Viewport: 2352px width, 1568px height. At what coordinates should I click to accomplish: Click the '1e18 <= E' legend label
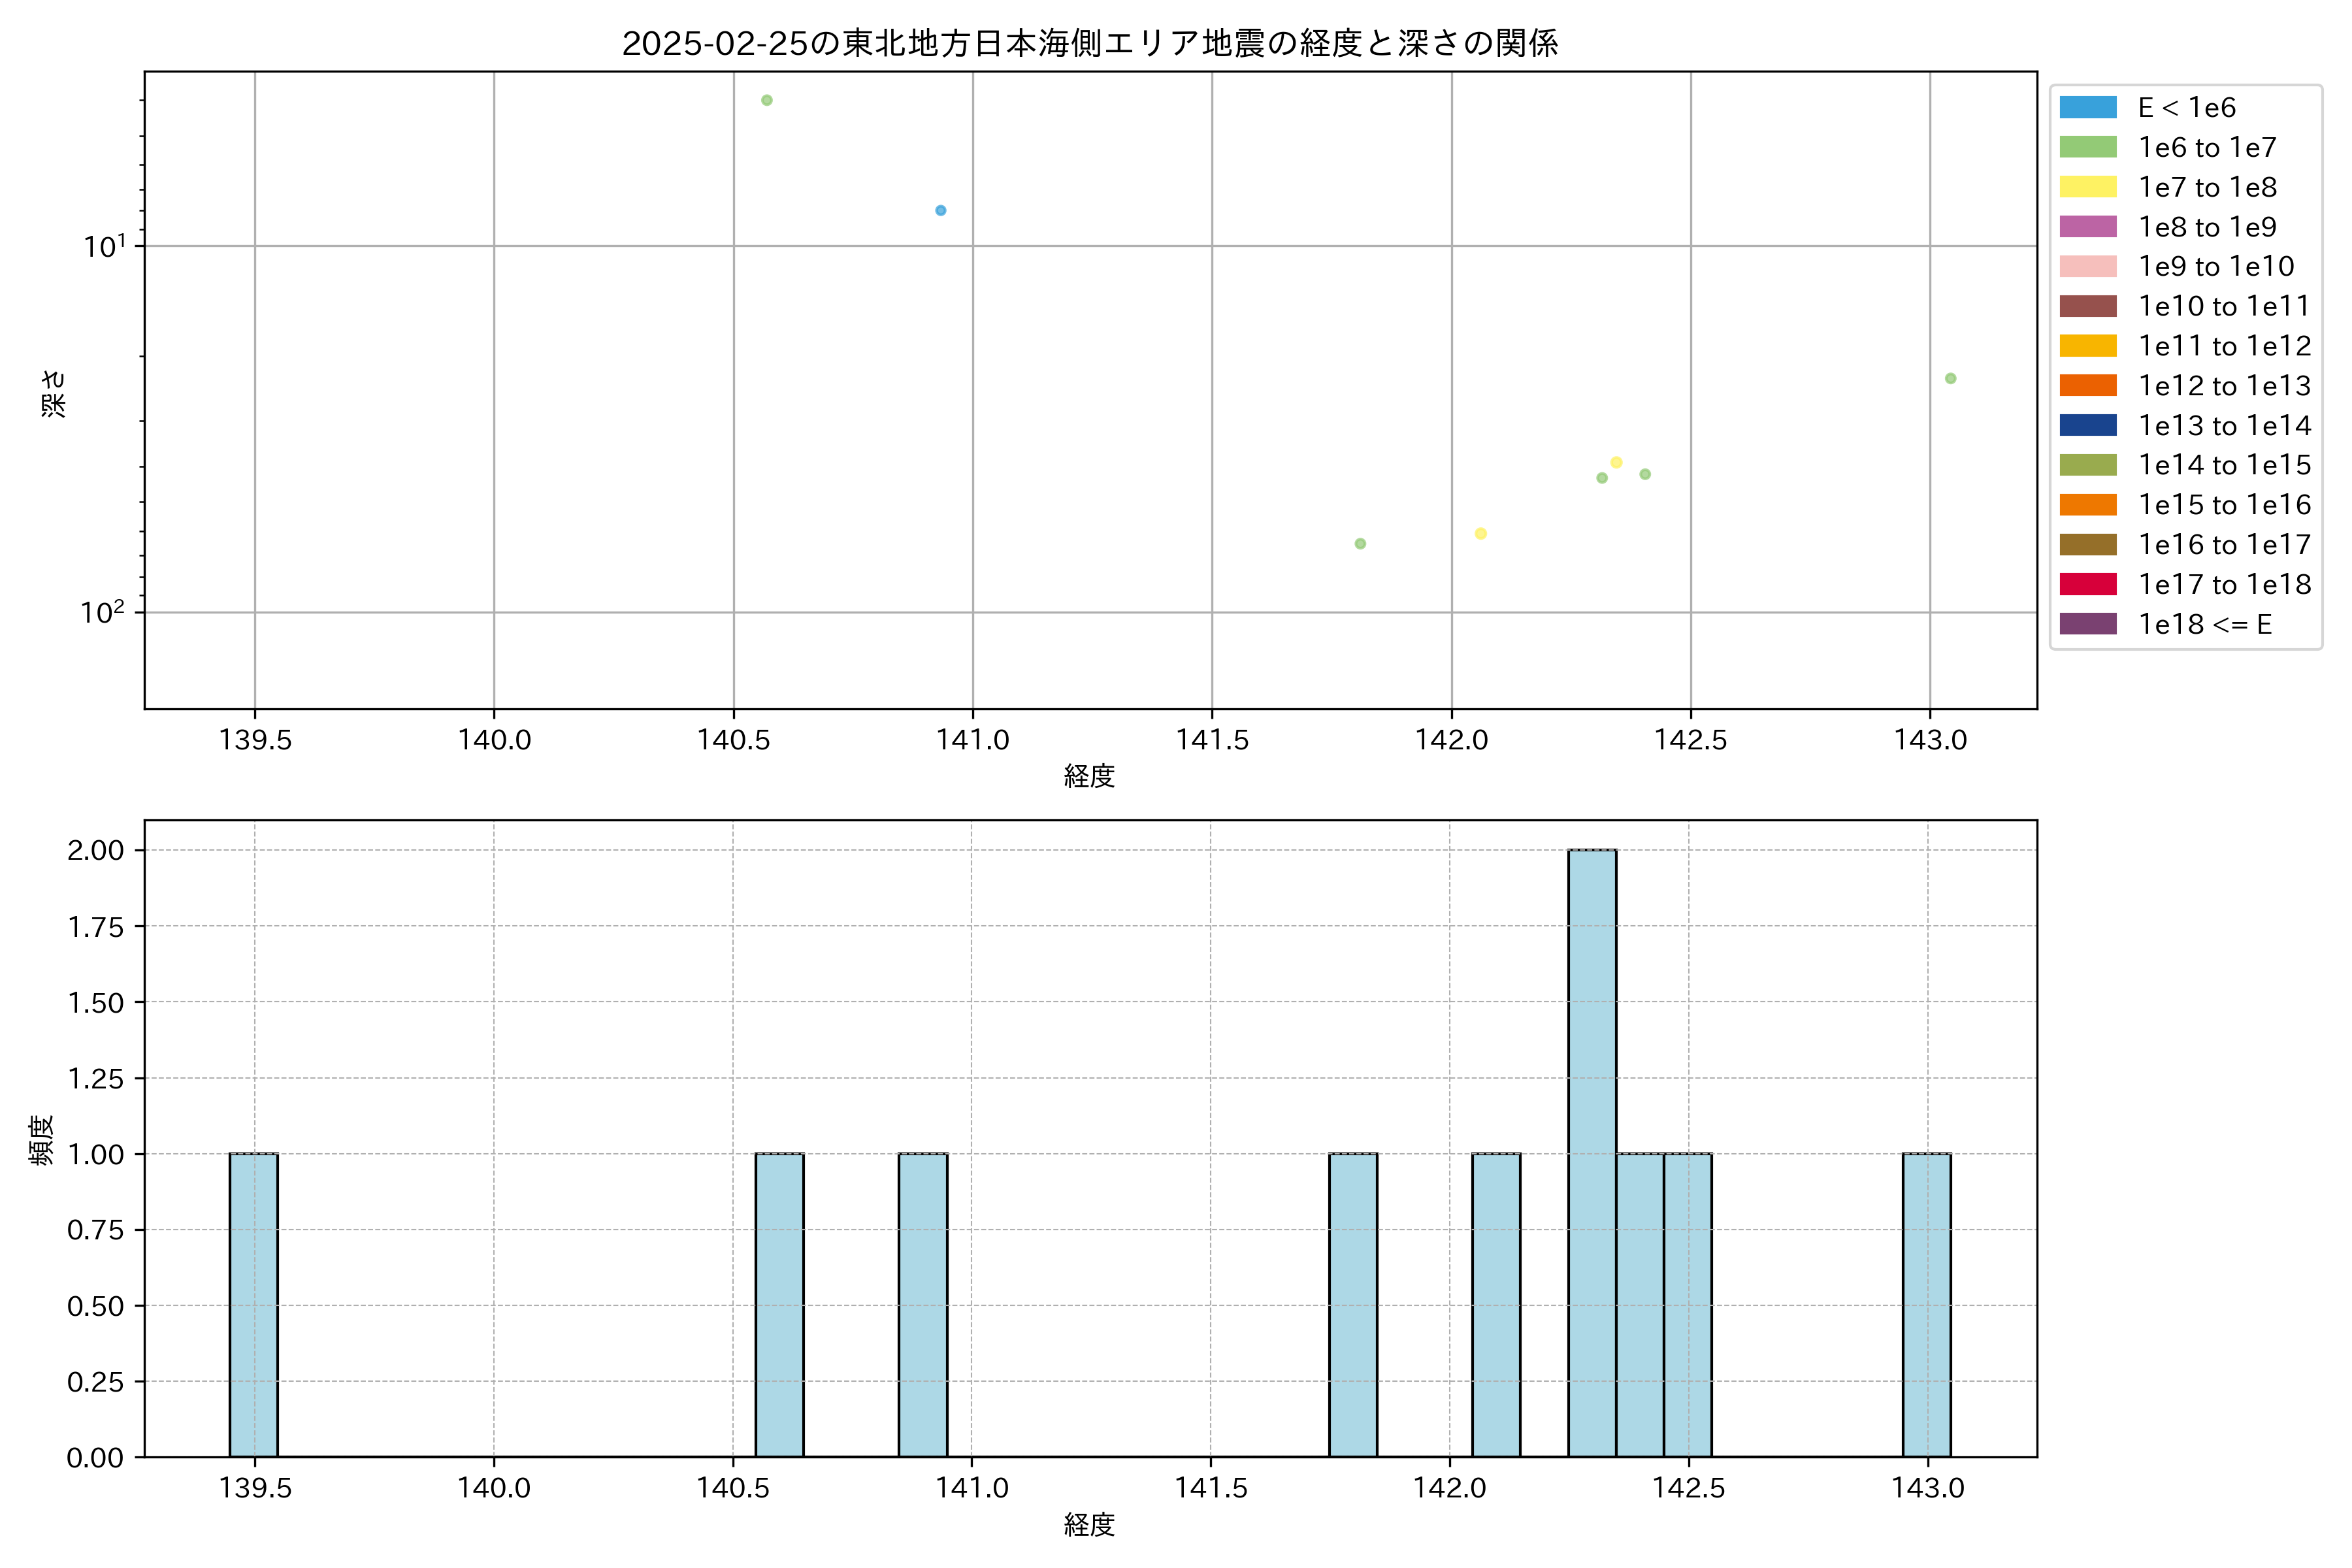coord(2204,624)
